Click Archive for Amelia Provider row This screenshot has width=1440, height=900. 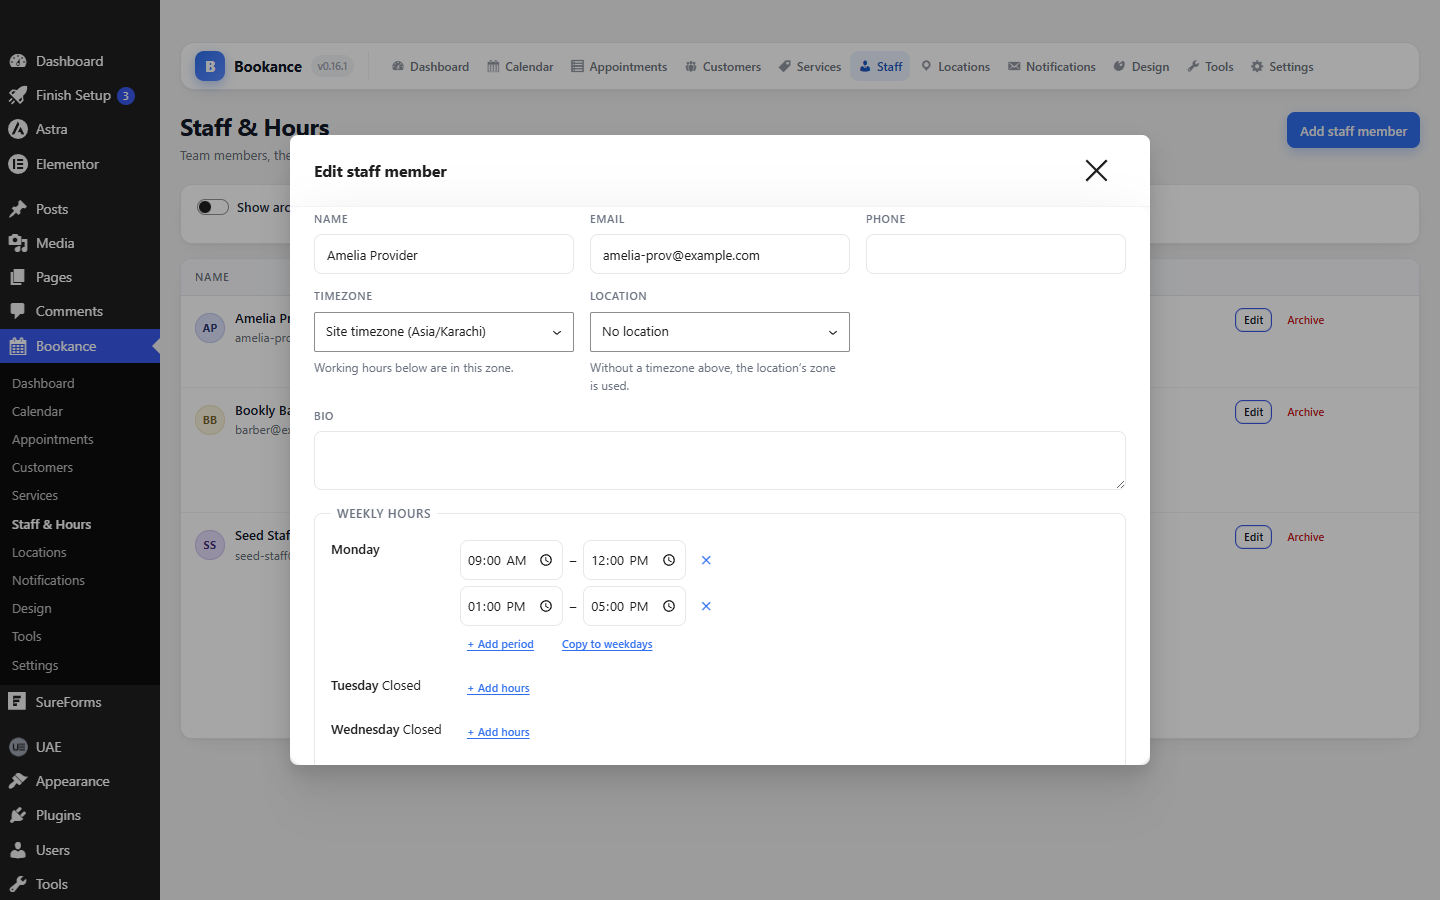(1305, 320)
